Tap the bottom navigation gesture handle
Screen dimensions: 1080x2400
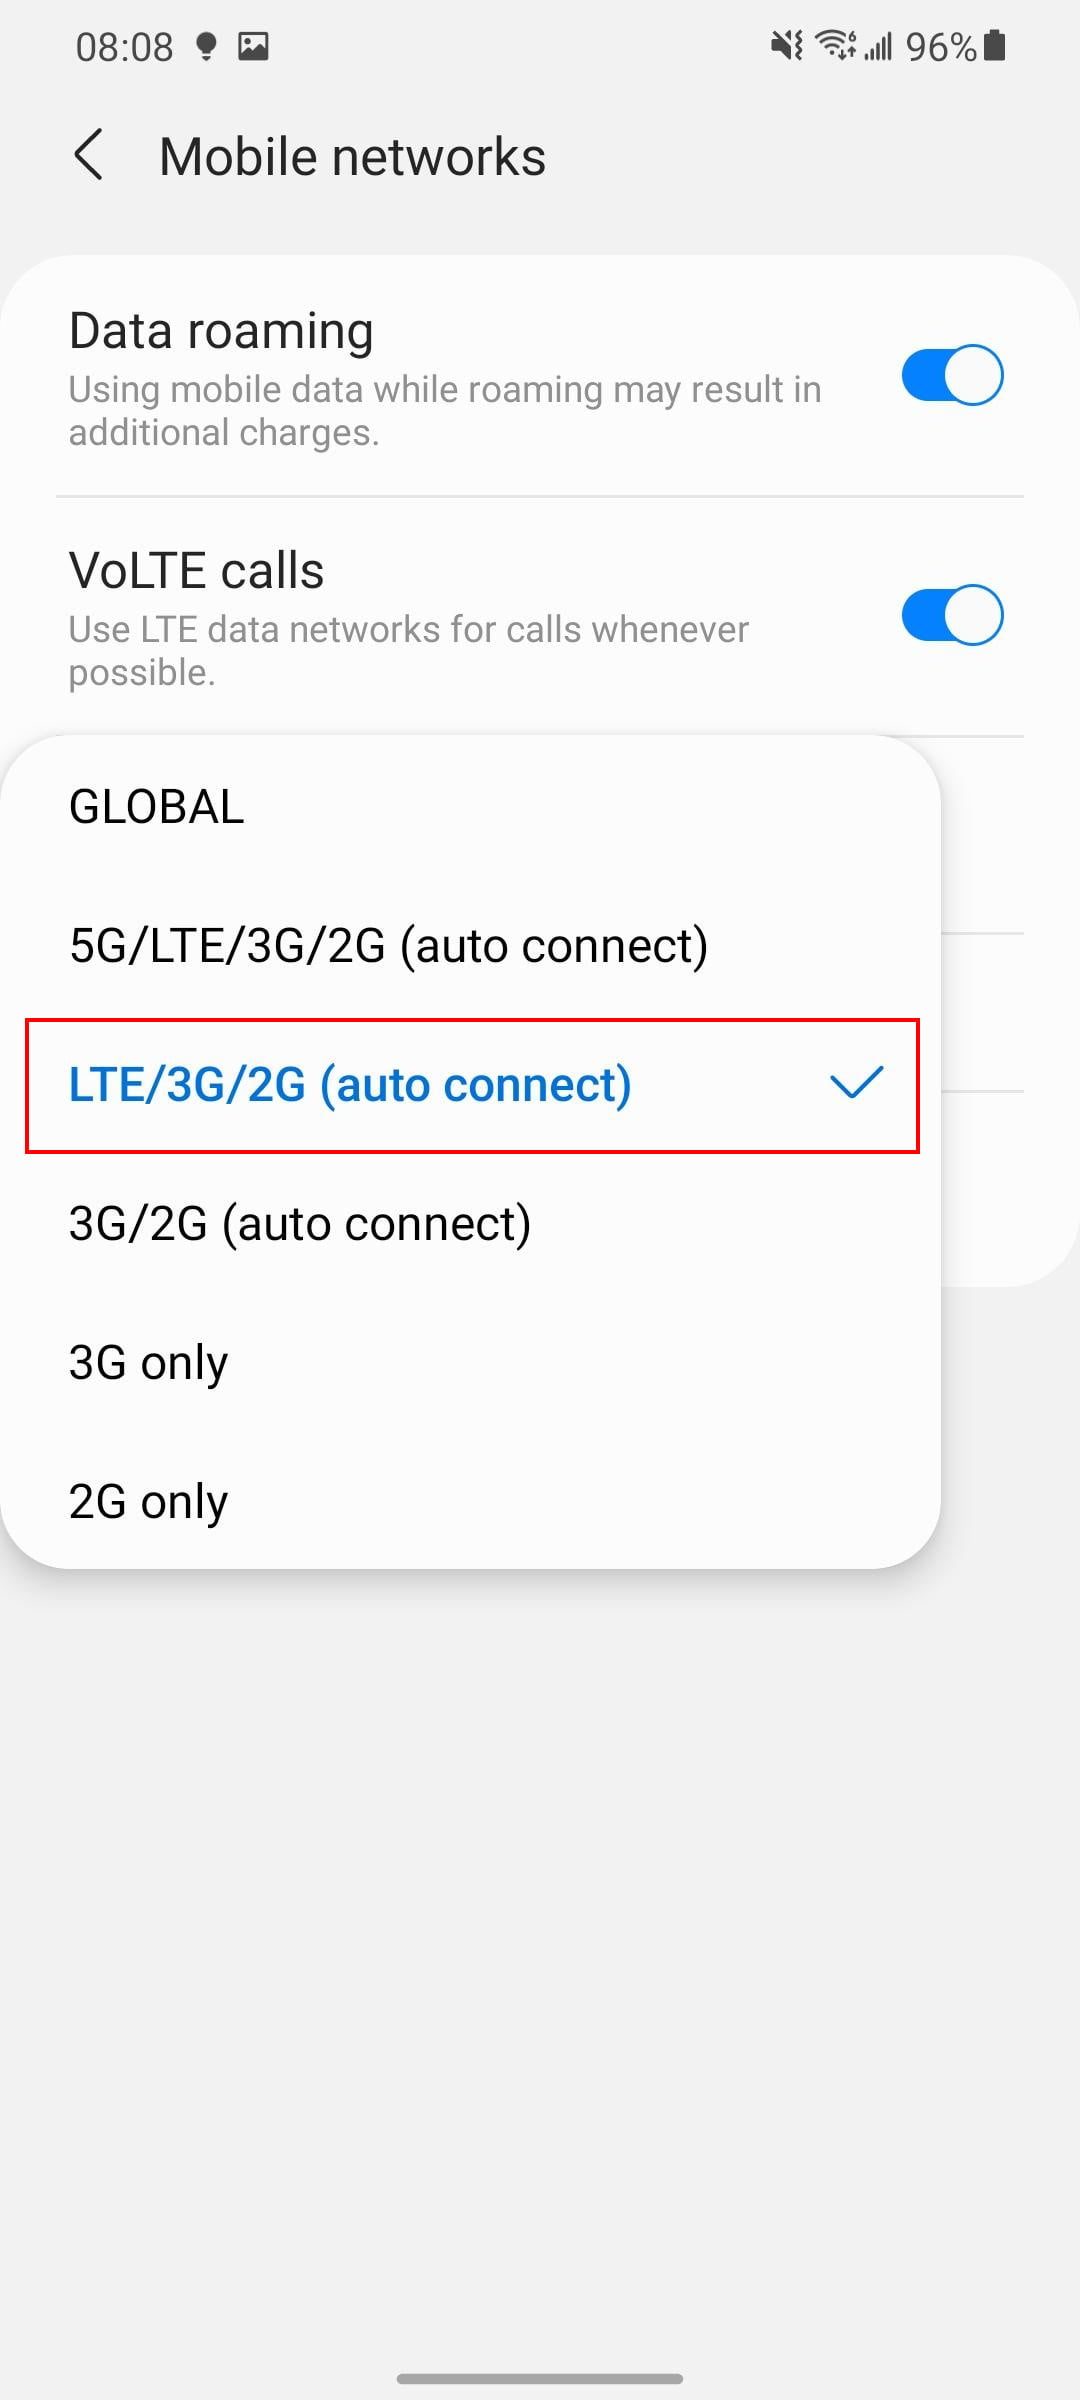pyautogui.click(x=540, y=2378)
